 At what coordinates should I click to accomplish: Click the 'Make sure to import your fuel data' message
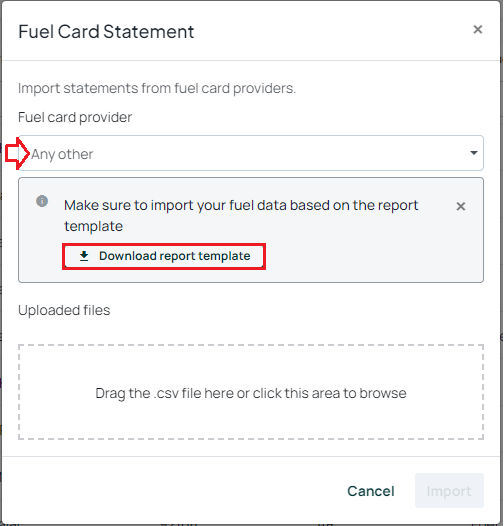click(x=241, y=215)
